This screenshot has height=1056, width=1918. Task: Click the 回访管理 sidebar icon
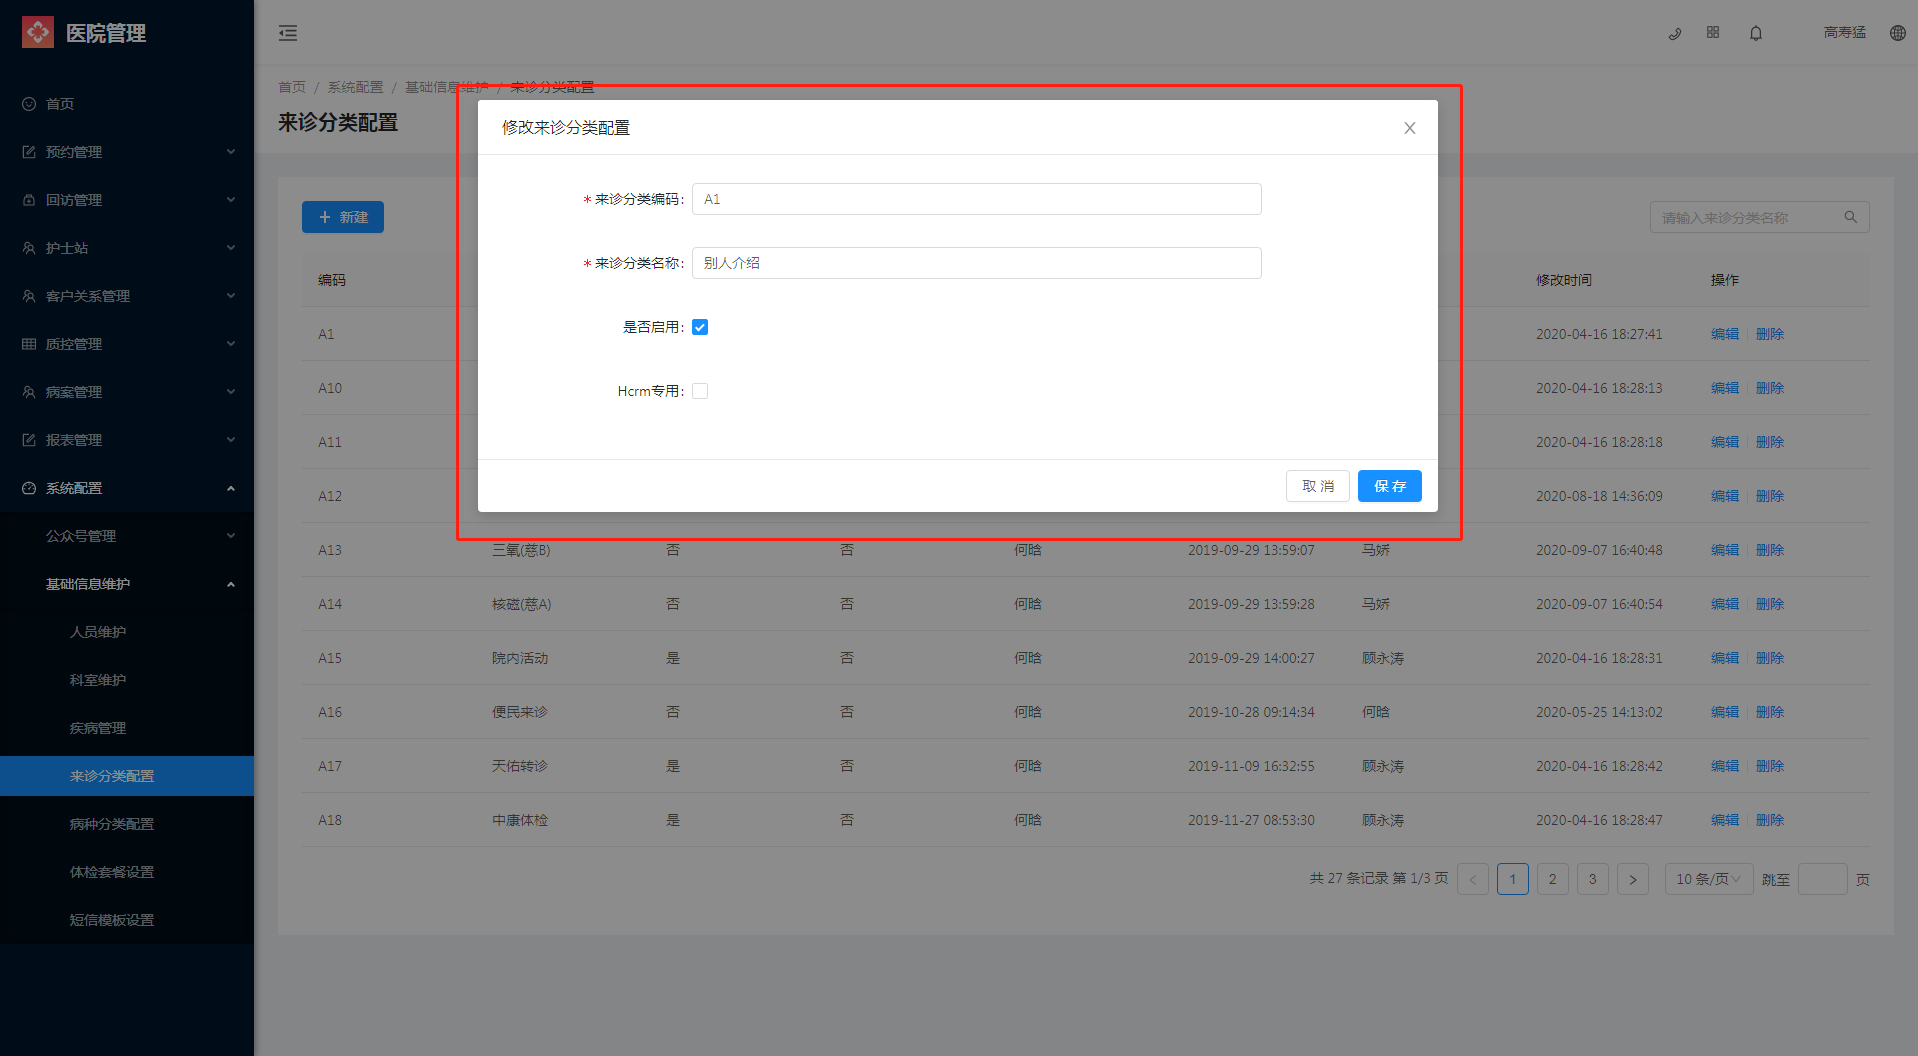click(29, 200)
